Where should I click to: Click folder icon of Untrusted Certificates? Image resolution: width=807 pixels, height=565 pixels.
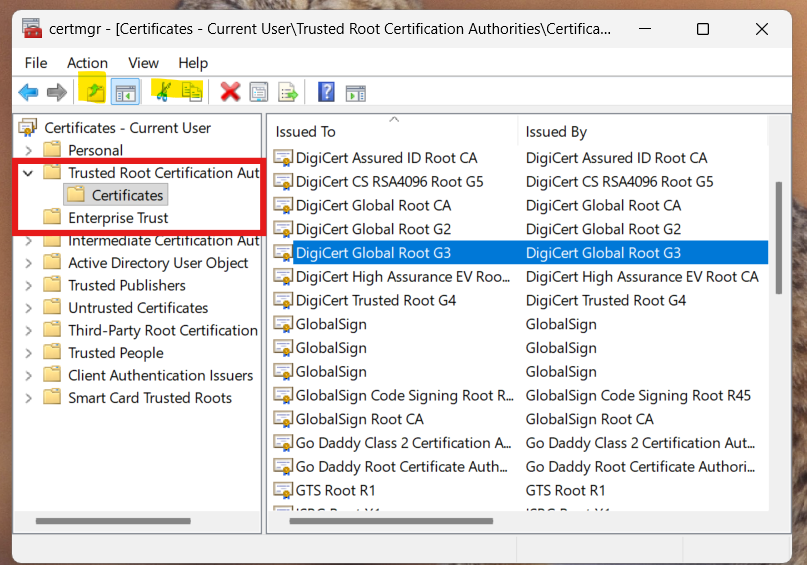(52, 307)
